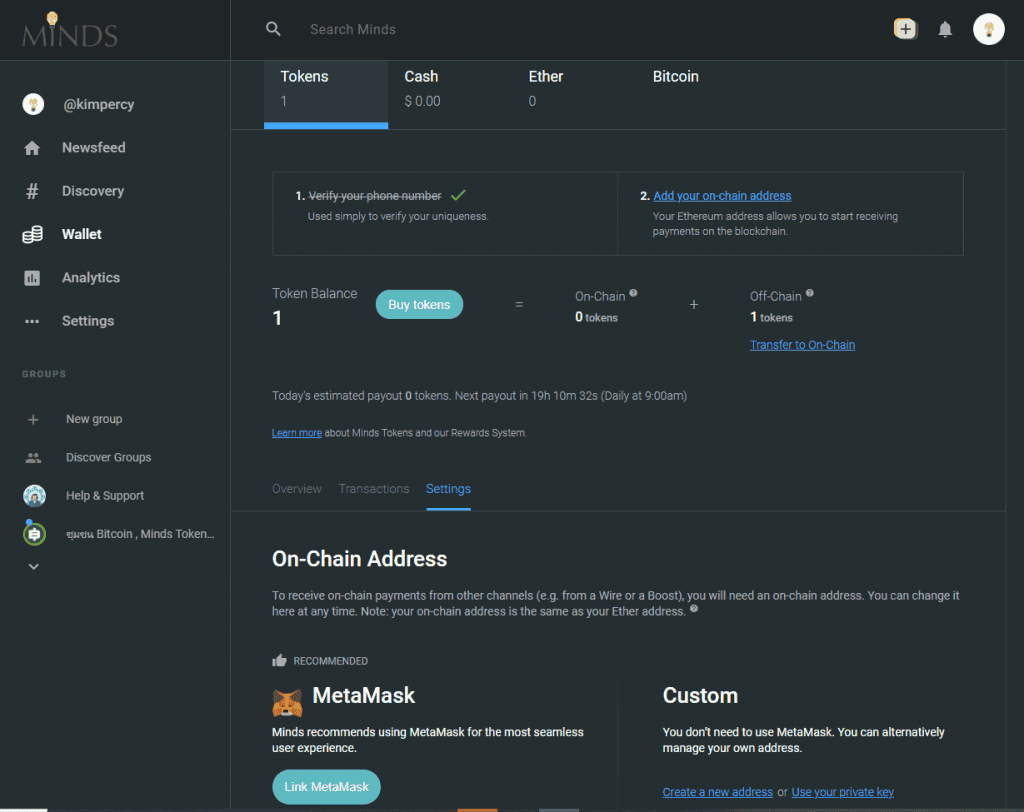Click the MetaMask fox icon
The height and width of the screenshot is (812, 1024).
[x=287, y=702]
